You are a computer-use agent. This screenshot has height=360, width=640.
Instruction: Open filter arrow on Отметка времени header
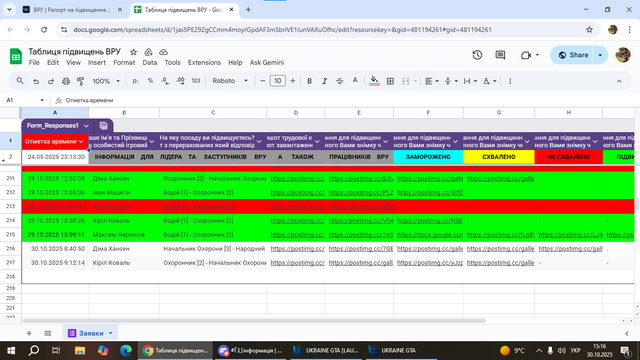coord(81,142)
